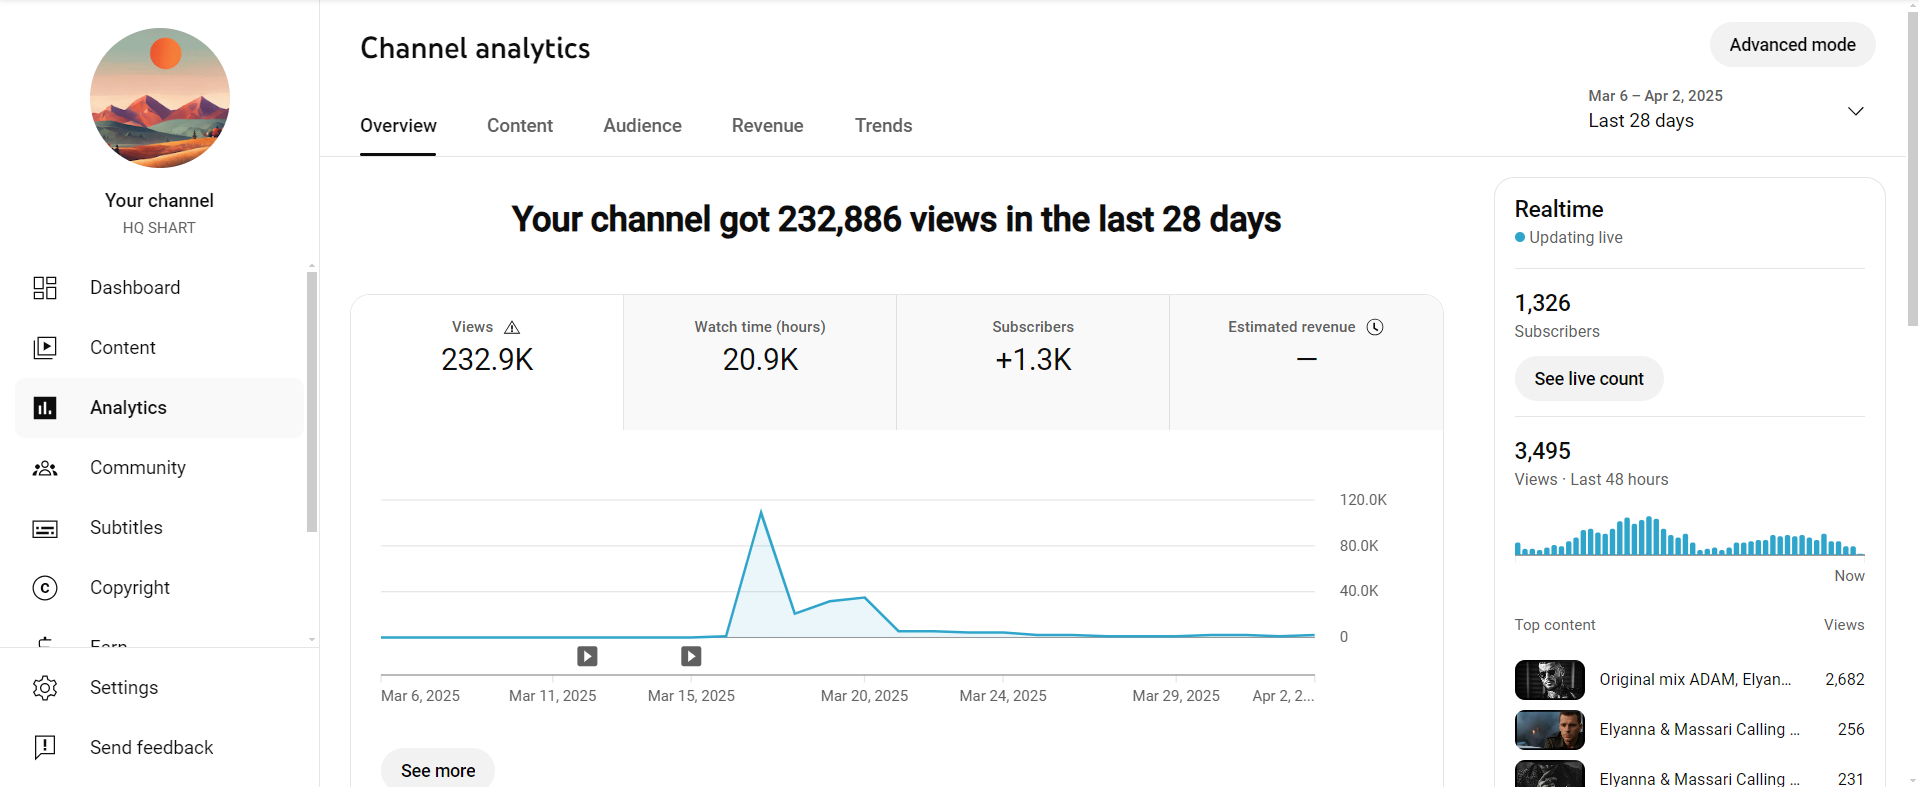Click the Analytics bar chart icon
The height and width of the screenshot is (787, 1919).
[x=45, y=408]
